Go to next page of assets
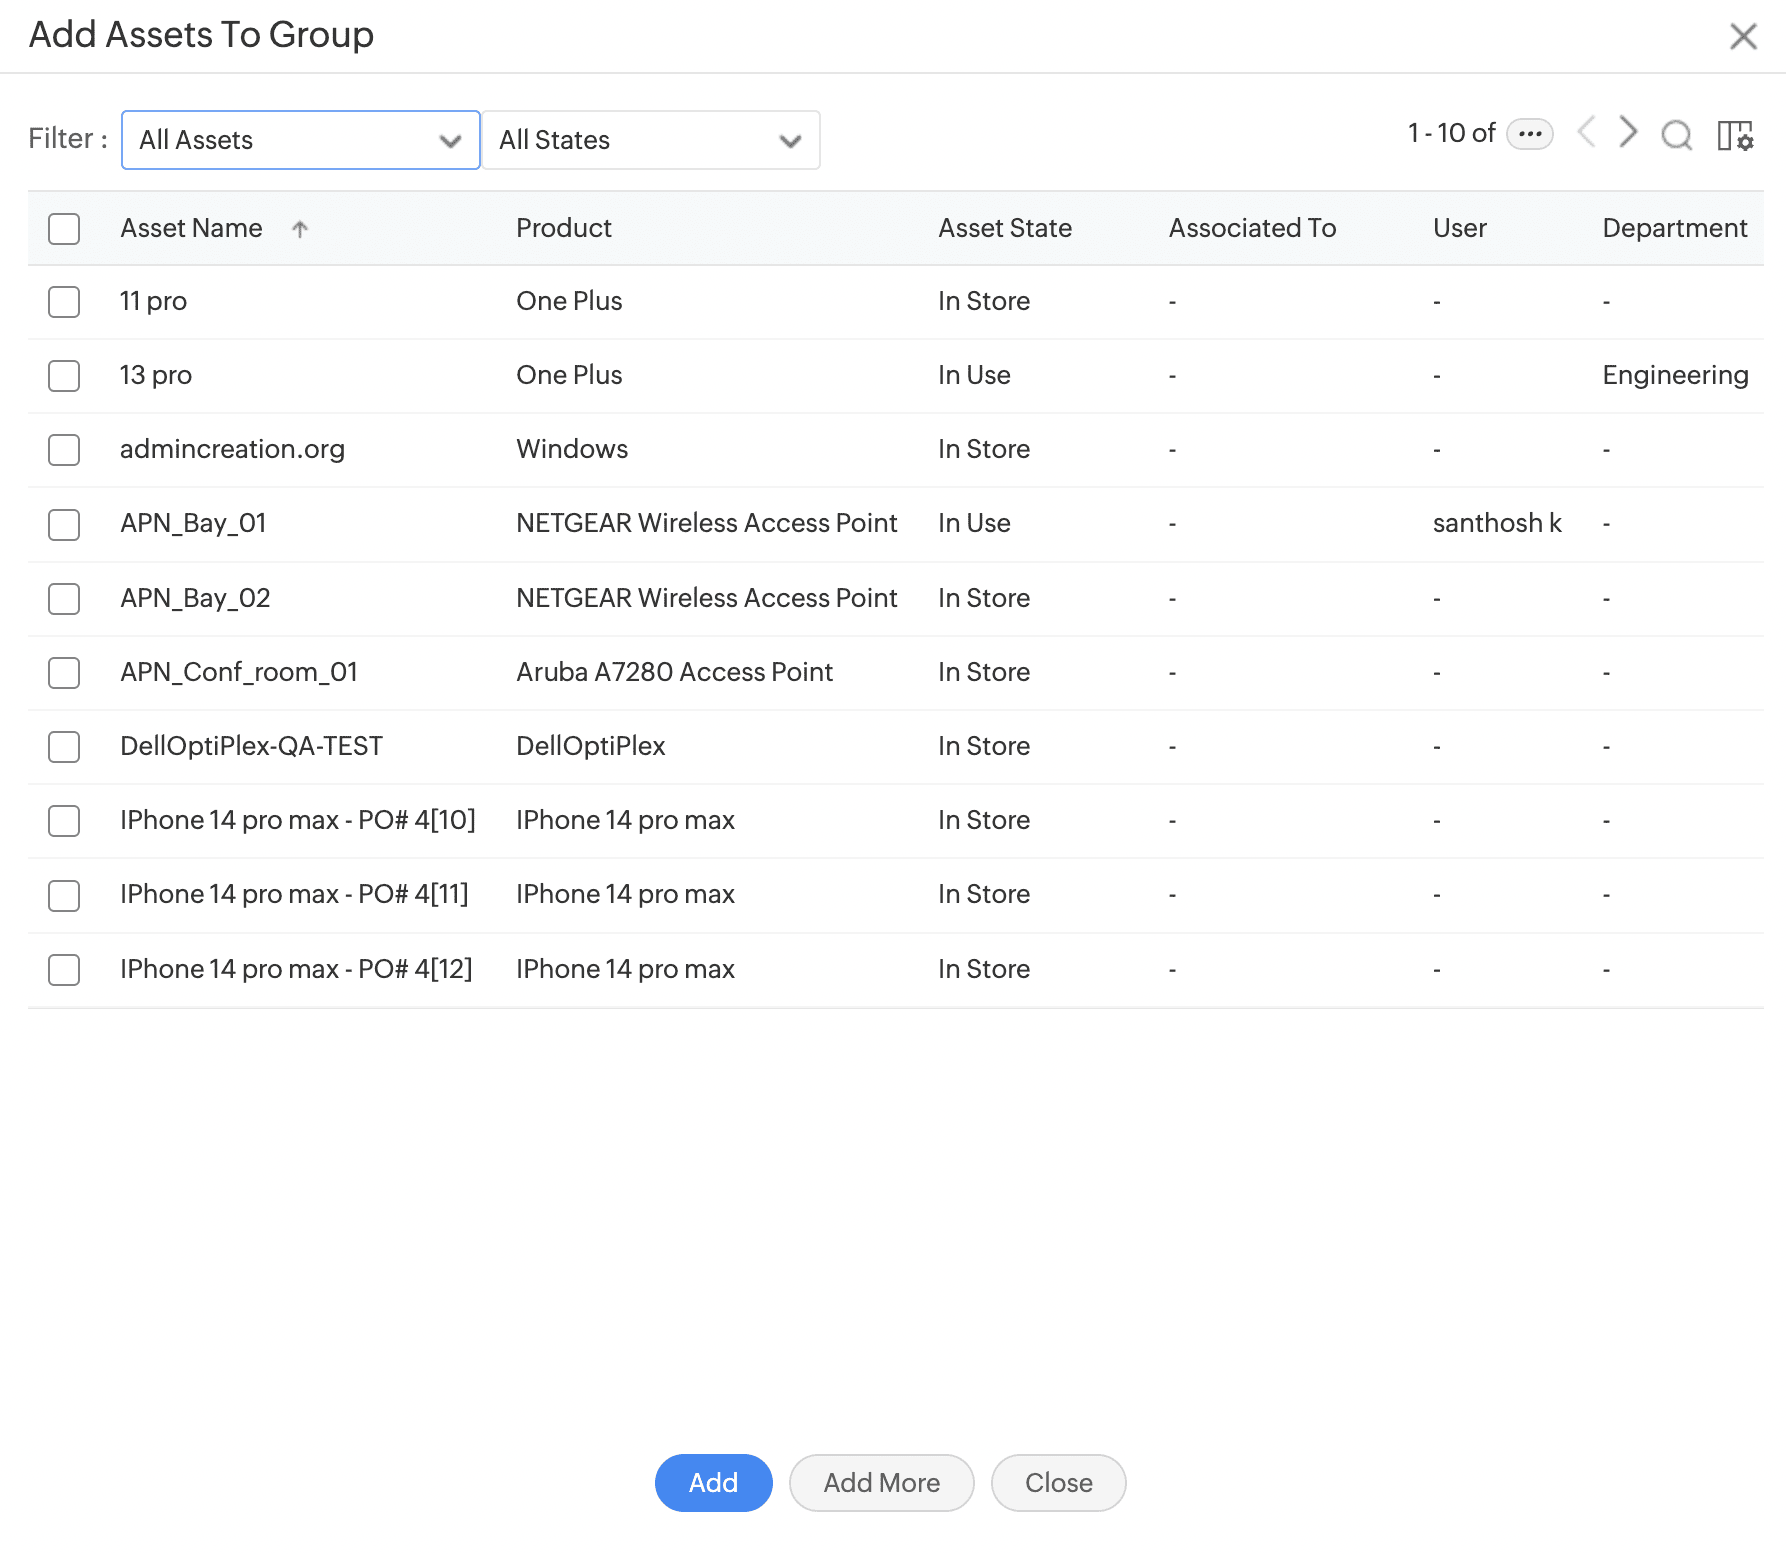This screenshot has width=1786, height=1554. (1628, 132)
